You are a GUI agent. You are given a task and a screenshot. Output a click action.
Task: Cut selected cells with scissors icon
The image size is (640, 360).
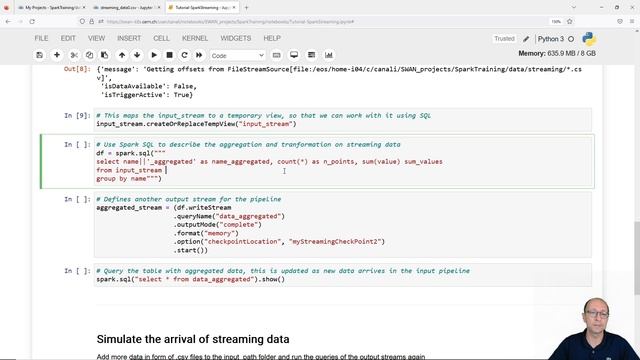click(74, 55)
